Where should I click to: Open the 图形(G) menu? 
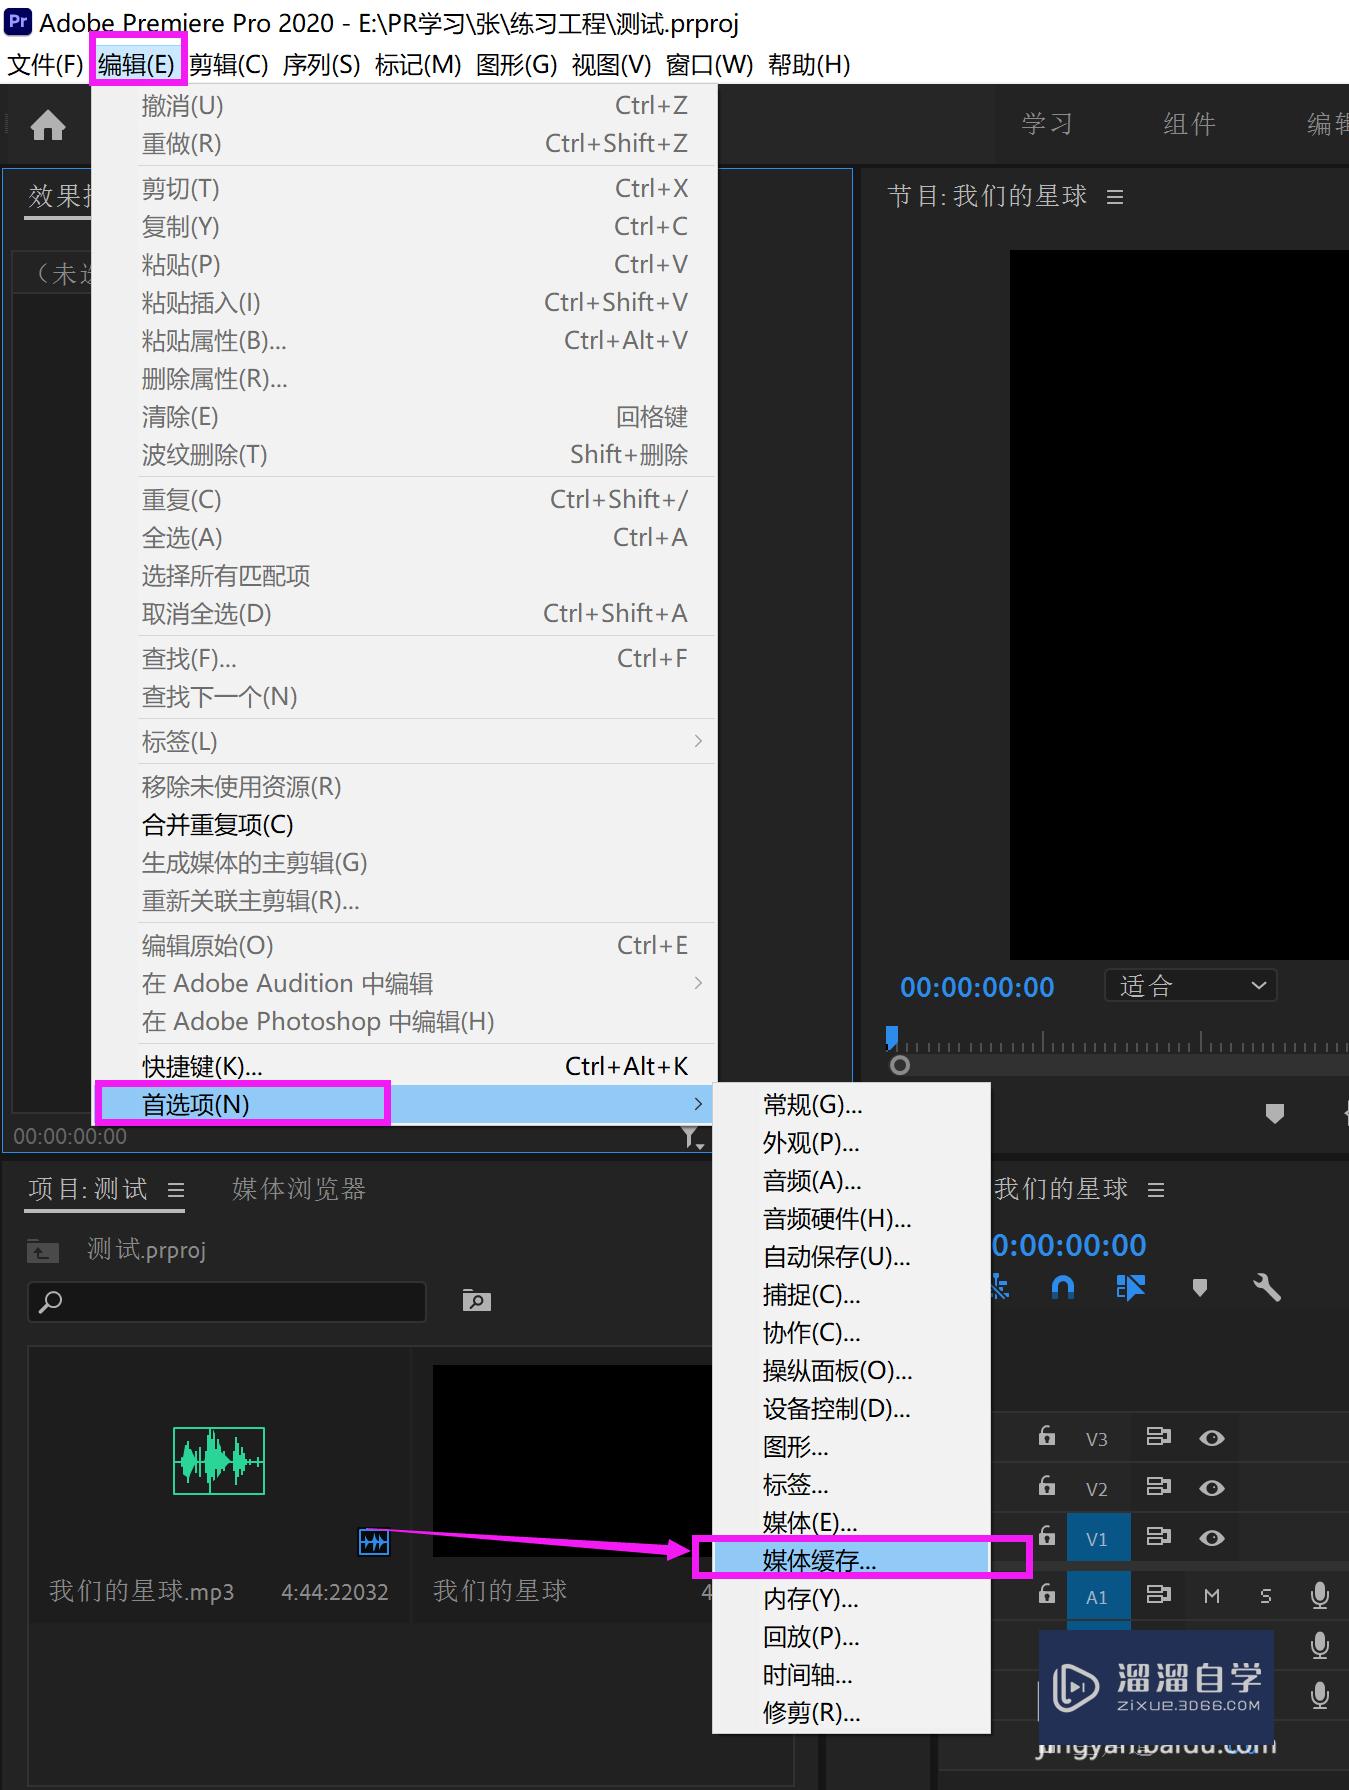(516, 65)
